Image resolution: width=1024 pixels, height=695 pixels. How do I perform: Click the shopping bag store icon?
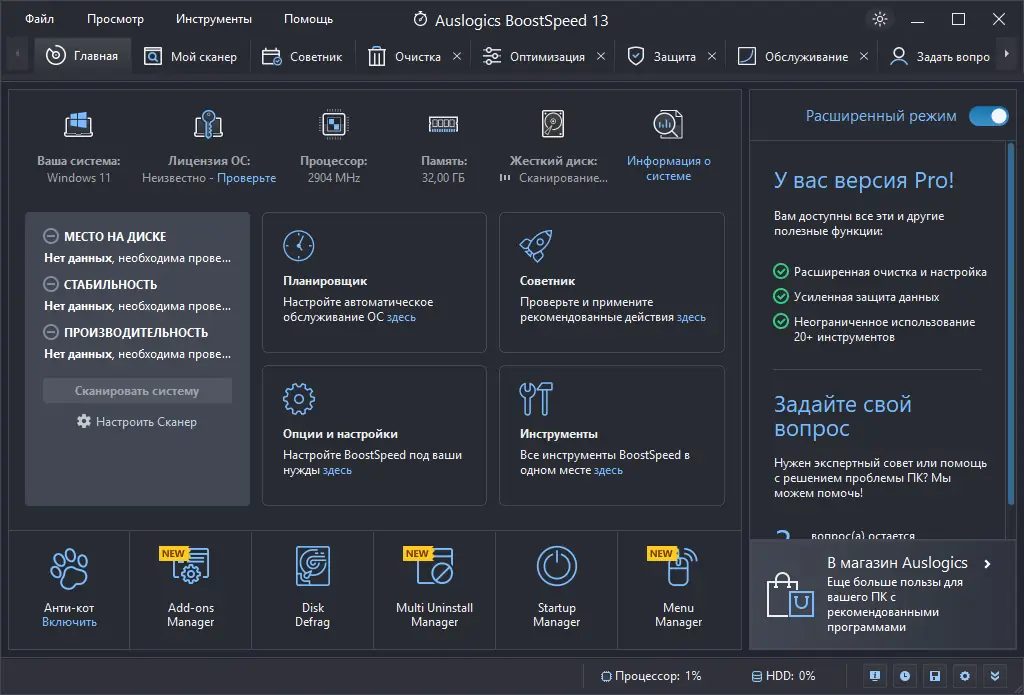coord(790,595)
